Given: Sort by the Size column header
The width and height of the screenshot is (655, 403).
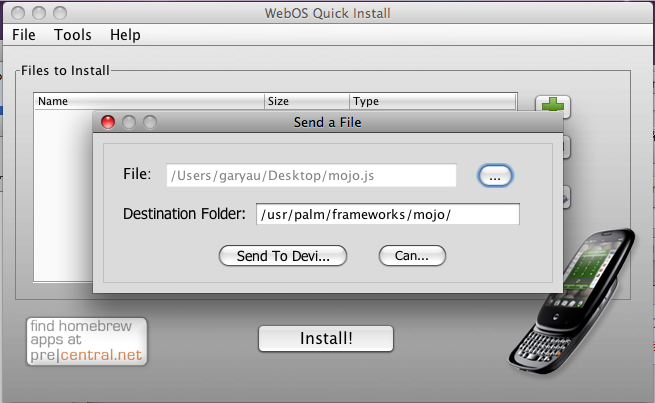Looking at the screenshot, I should (307, 101).
